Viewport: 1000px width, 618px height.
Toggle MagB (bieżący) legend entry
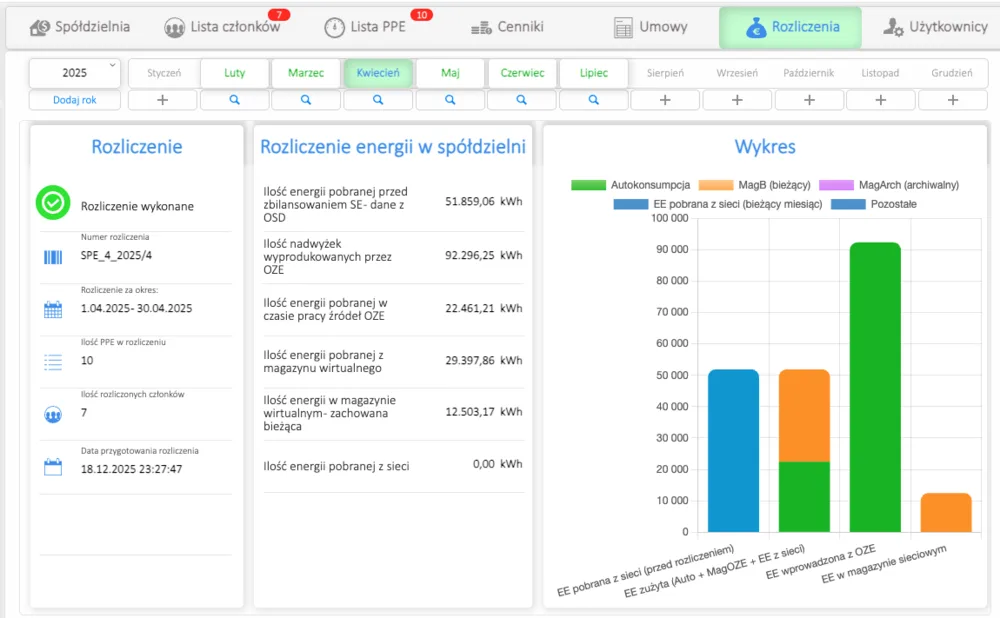click(x=754, y=185)
